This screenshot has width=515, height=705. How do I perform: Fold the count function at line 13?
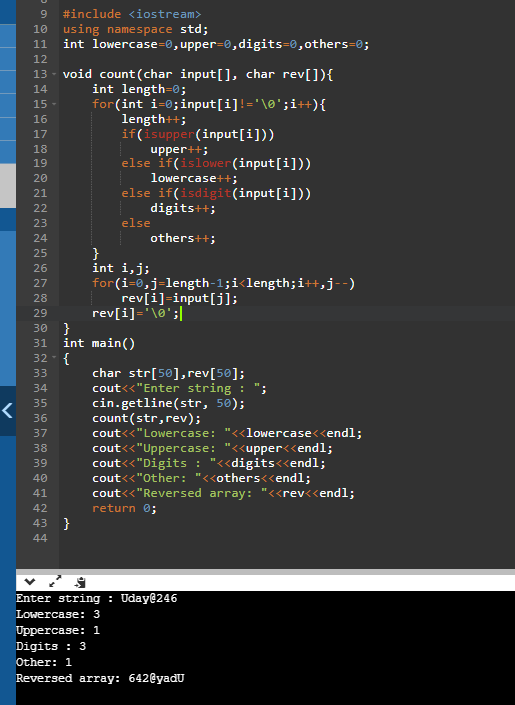click(x=54, y=74)
